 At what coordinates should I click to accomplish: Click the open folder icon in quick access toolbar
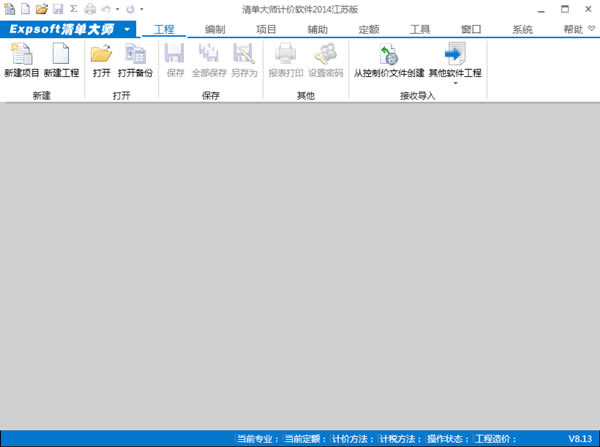41,8
